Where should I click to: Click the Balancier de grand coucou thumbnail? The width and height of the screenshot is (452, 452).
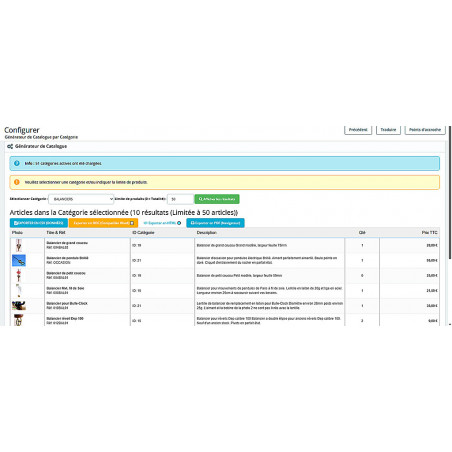pos(19,245)
